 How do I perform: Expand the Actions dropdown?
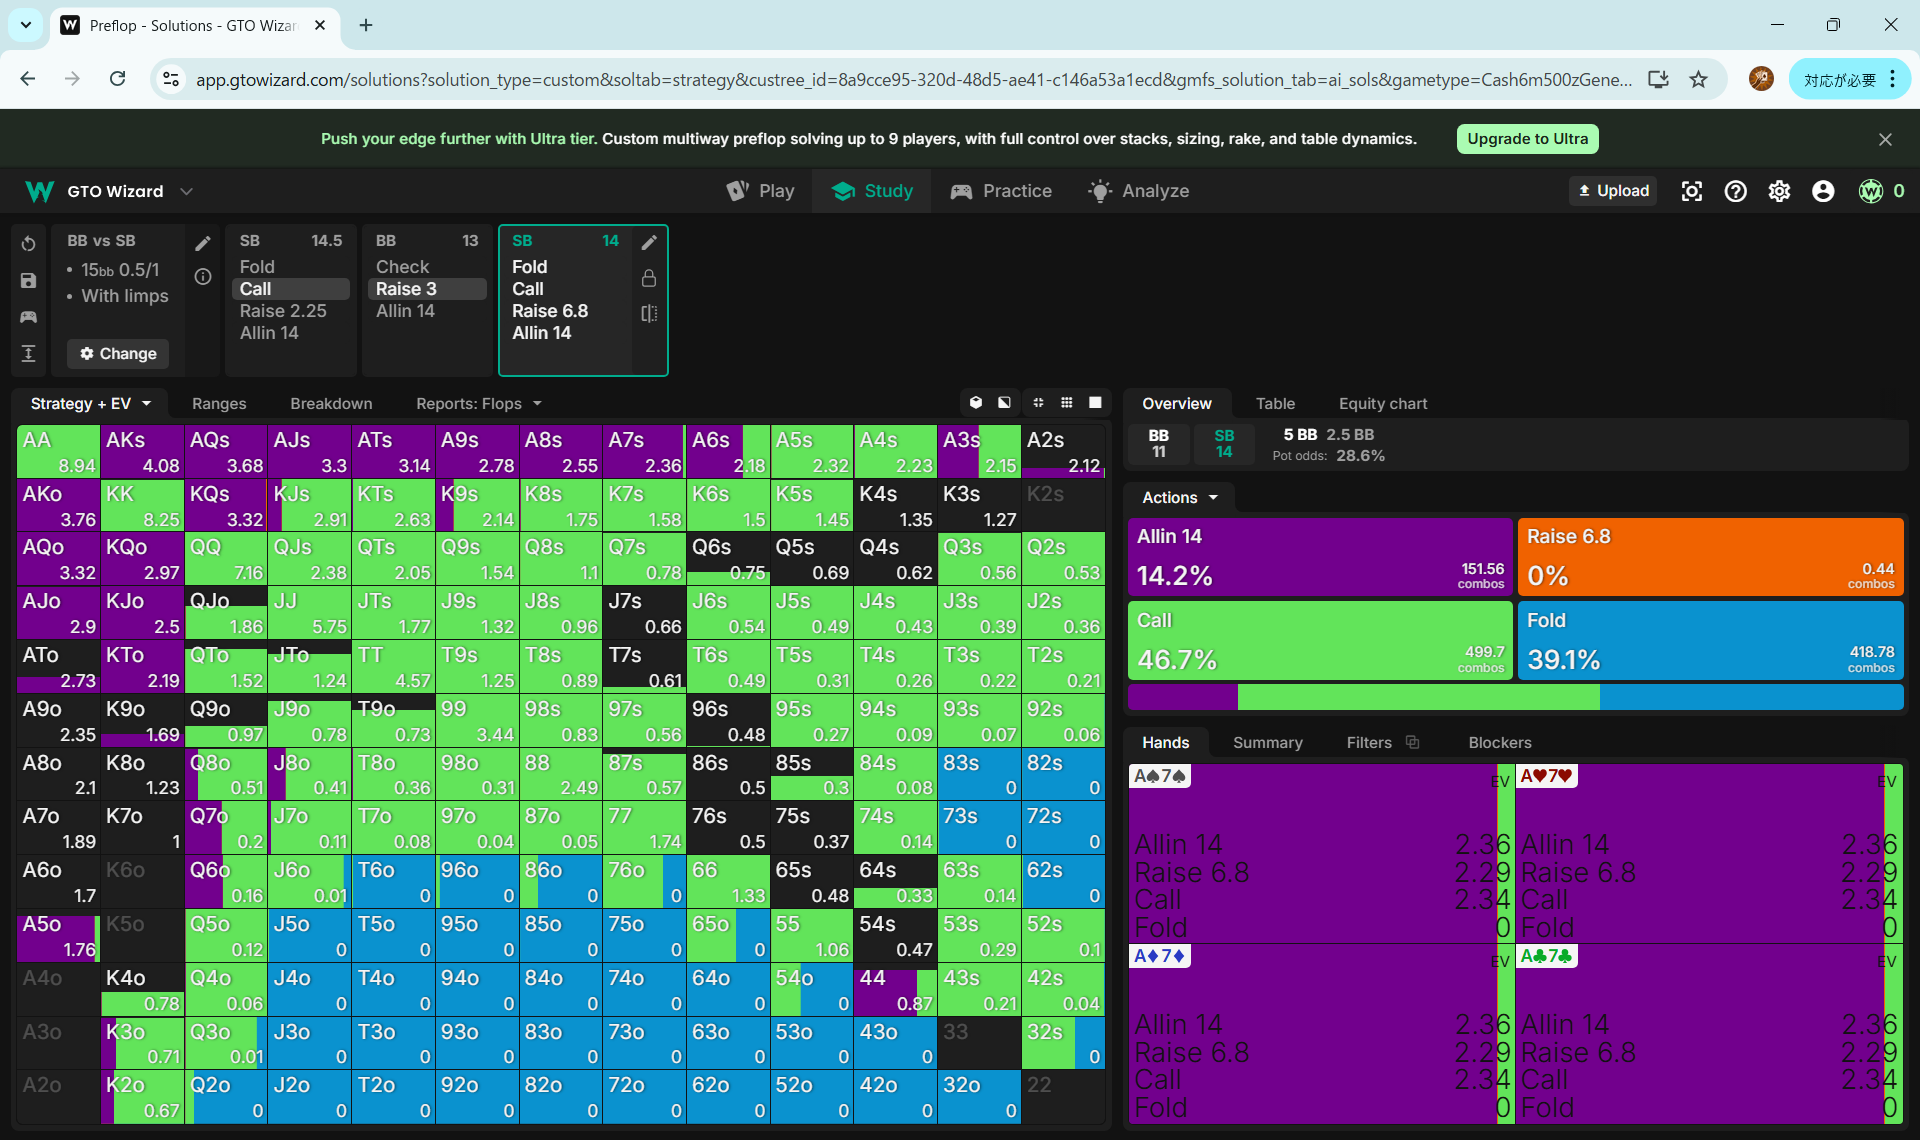pyautogui.click(x=1180, y=498)
